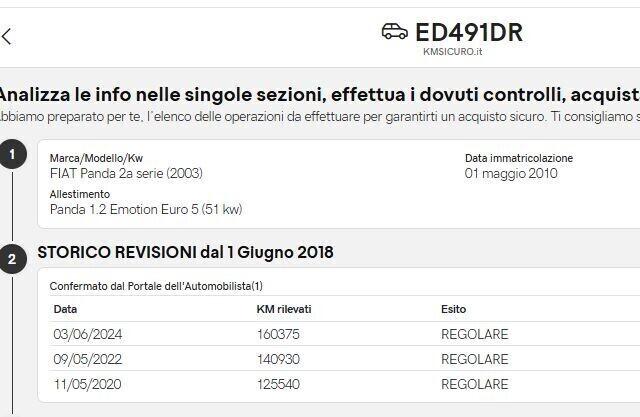
Task: Click the car icon beside the plate
Action: [395, 32]
